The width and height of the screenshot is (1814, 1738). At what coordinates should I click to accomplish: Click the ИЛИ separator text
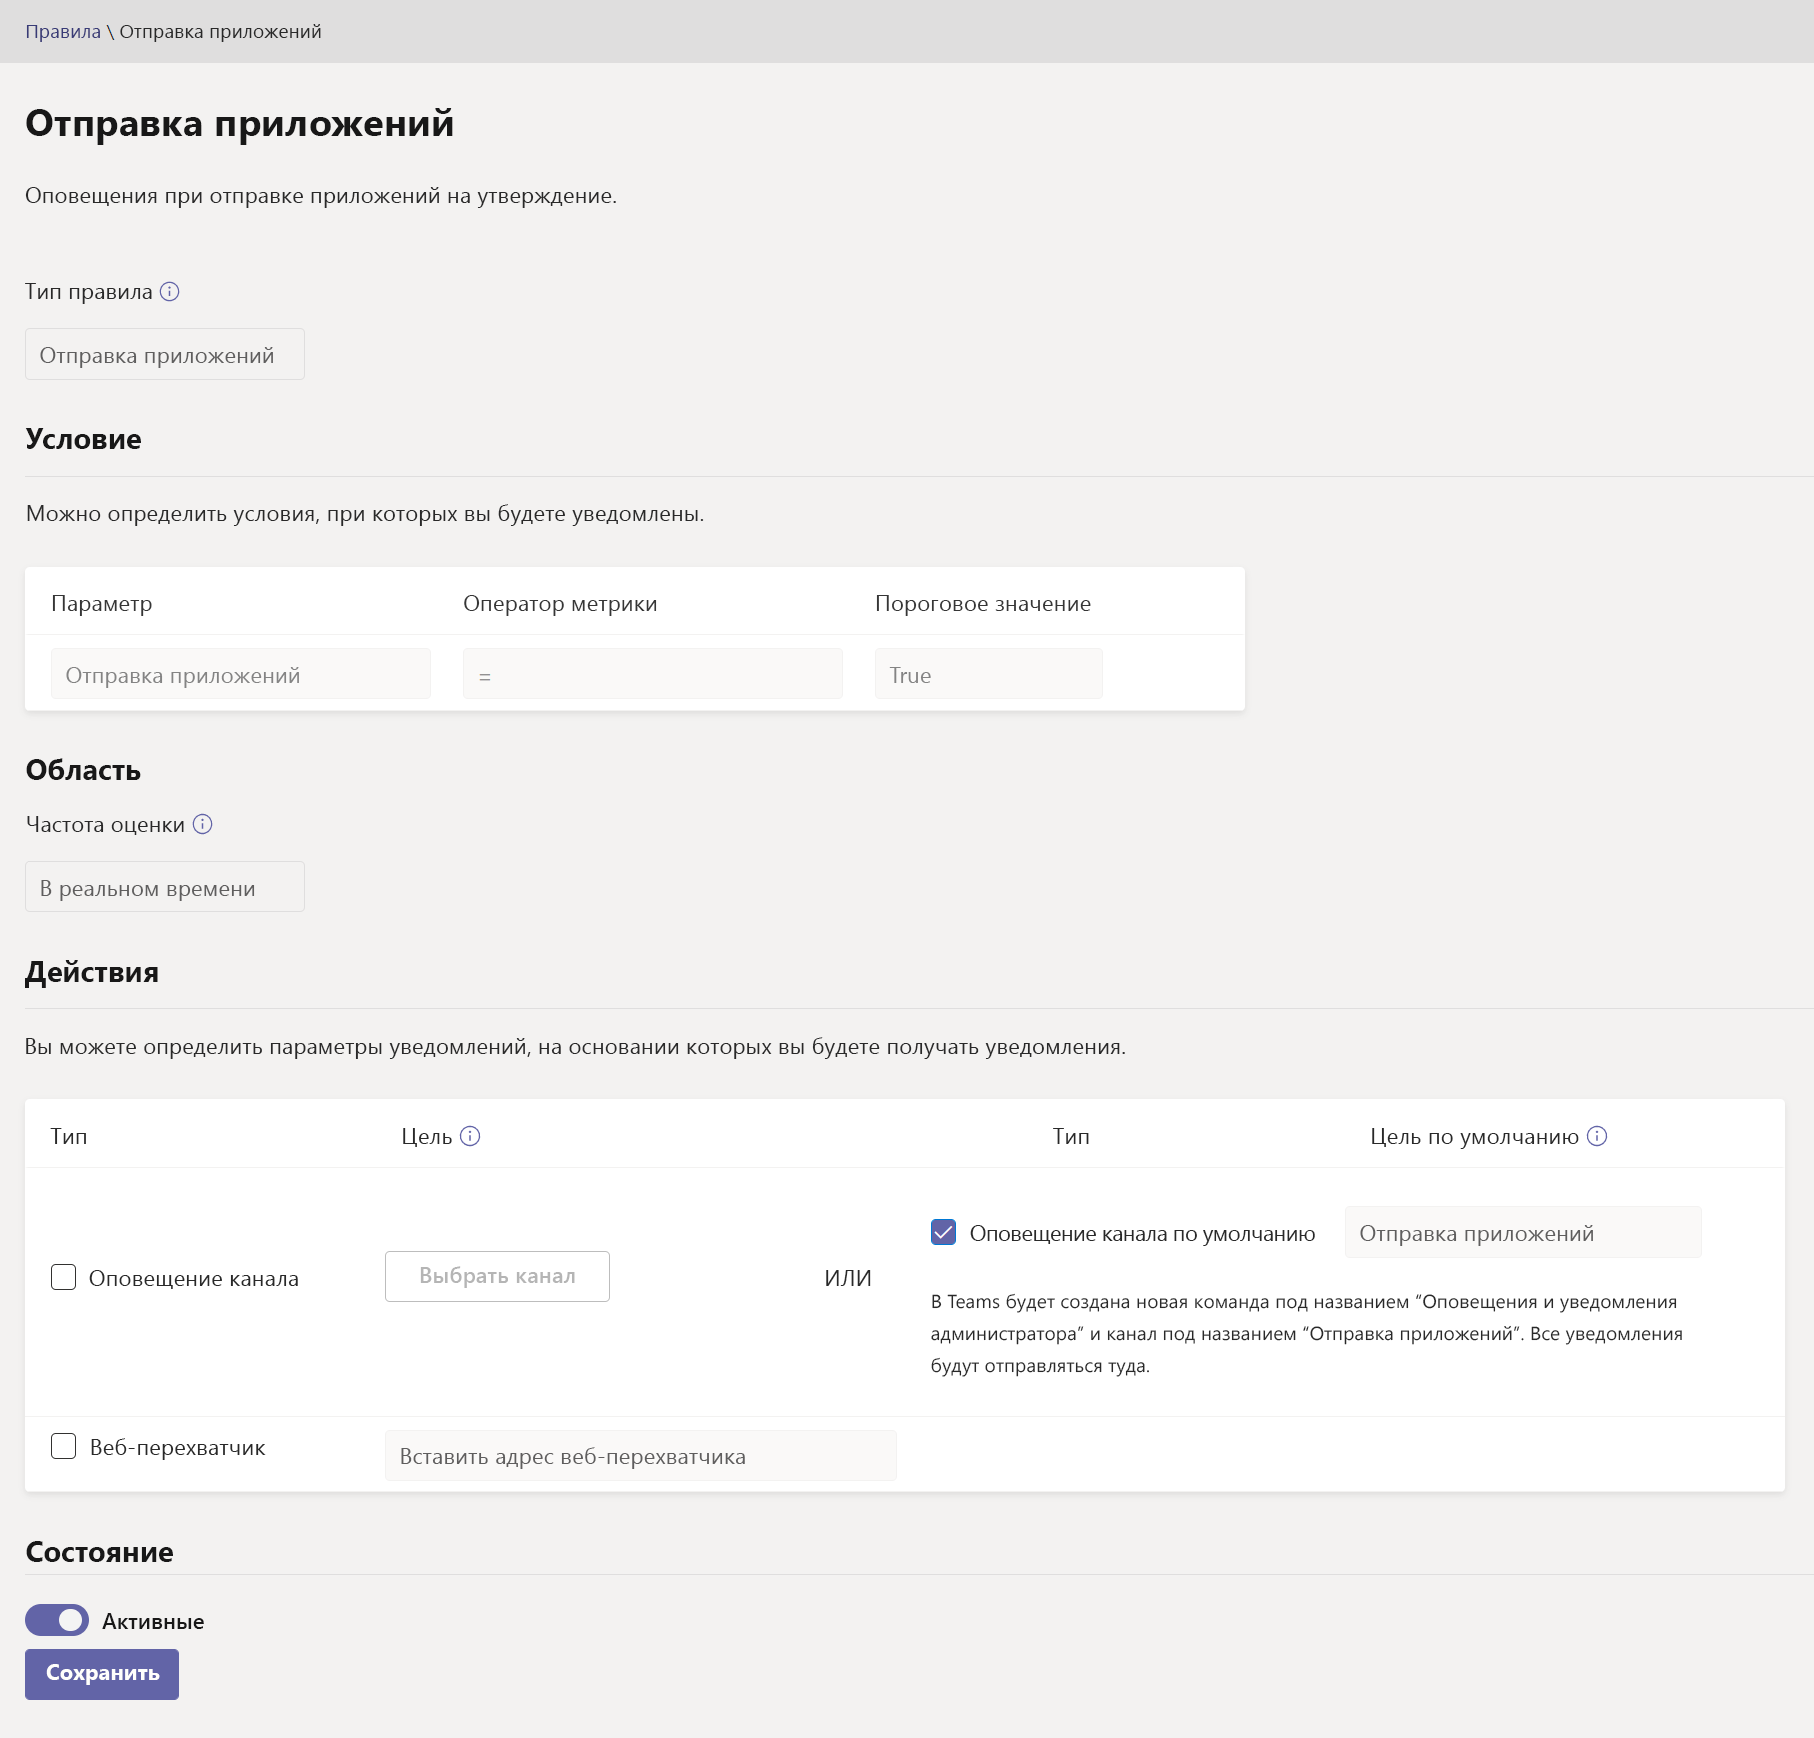point(848,1278)
